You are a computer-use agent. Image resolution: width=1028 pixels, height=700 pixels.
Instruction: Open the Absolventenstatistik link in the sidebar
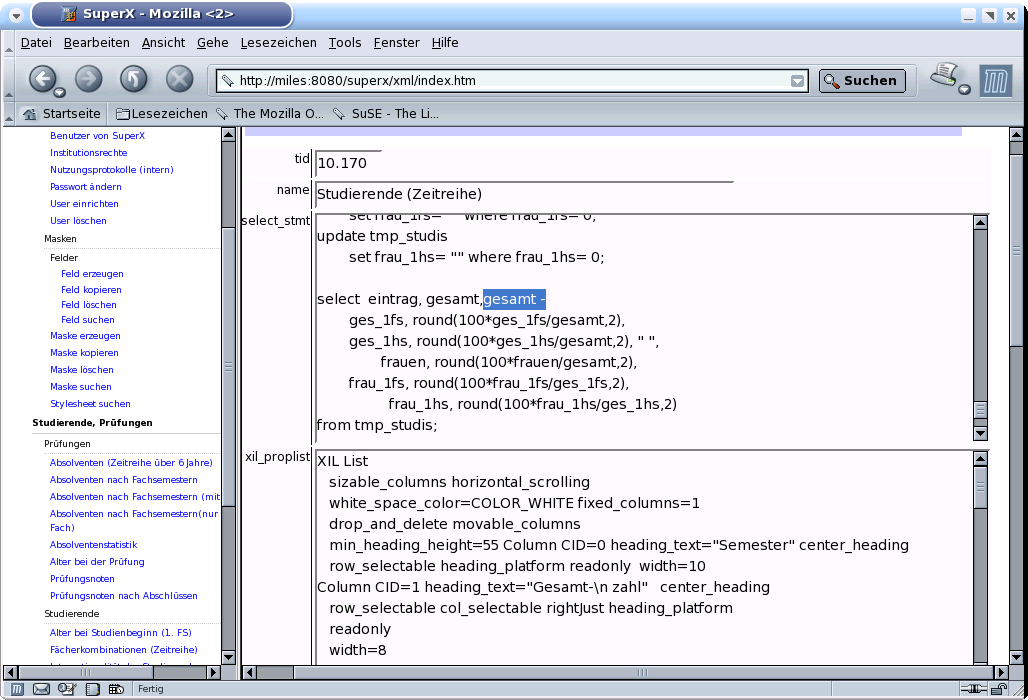tap(93, 545)
